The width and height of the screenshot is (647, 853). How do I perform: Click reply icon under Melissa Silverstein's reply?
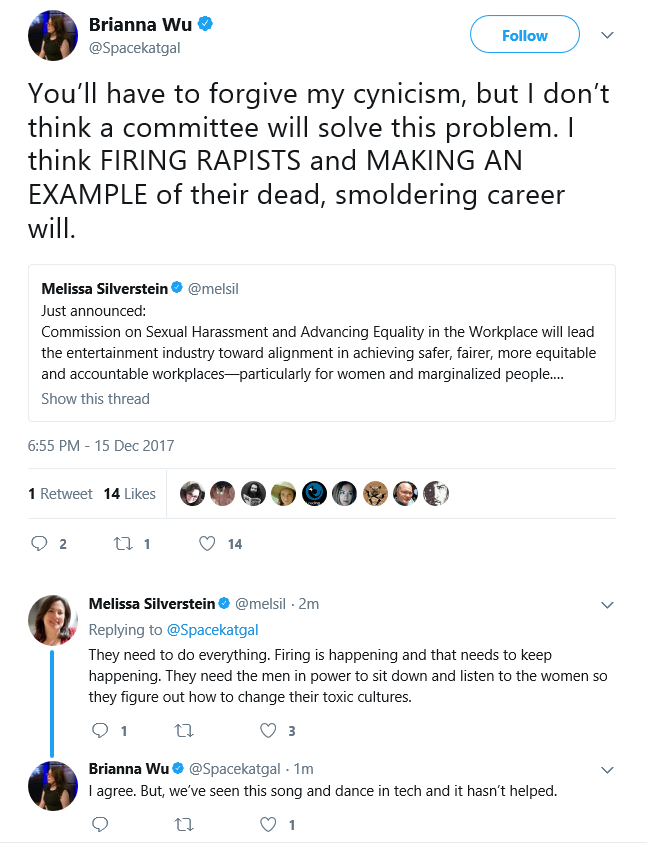(100, 730)
